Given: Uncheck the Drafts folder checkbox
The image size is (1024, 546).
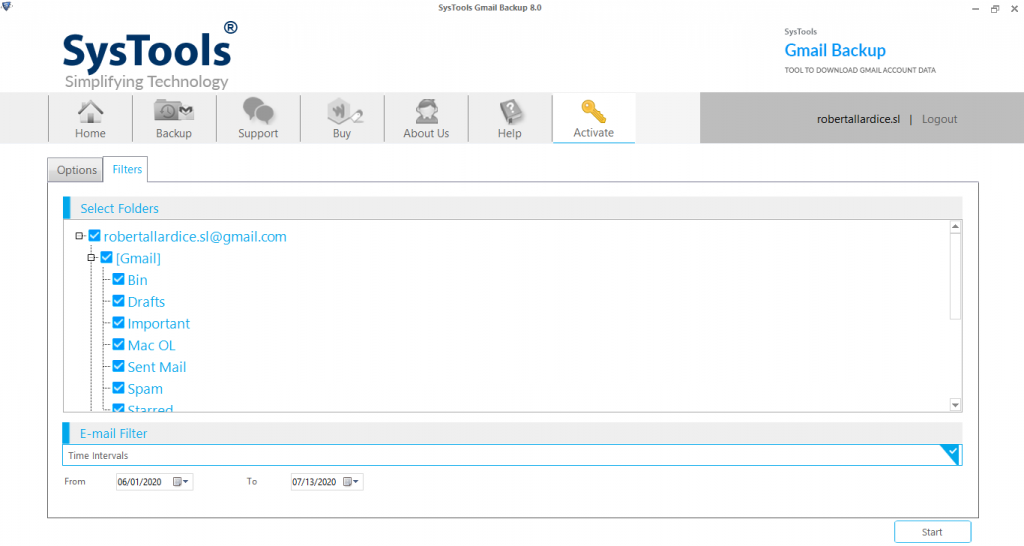Looking at the screenshot, I should (118, 301).
